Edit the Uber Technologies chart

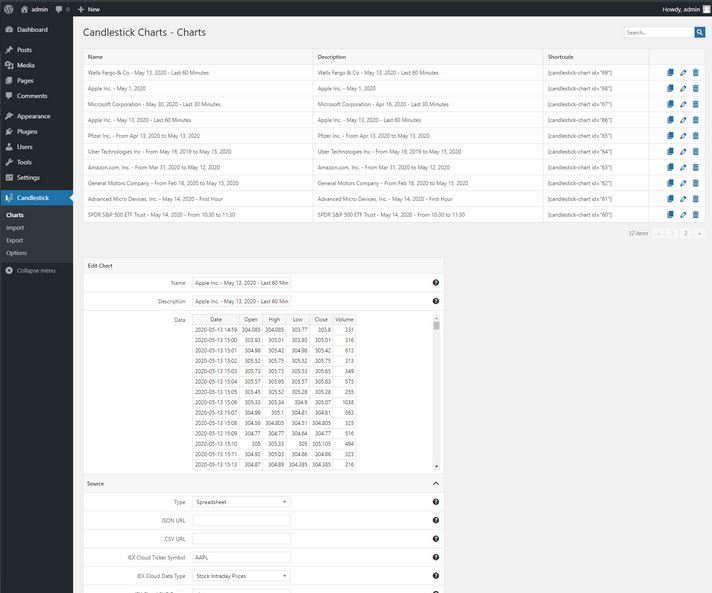[683, 152]
